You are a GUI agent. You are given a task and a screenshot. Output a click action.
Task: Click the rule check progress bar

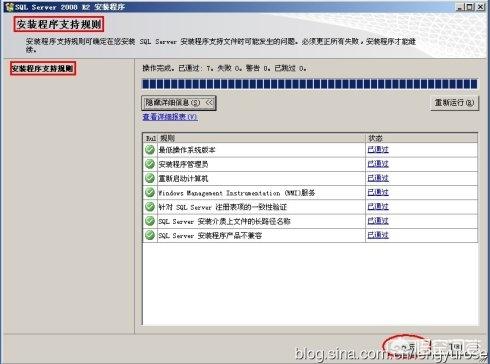tap(310, 84)
